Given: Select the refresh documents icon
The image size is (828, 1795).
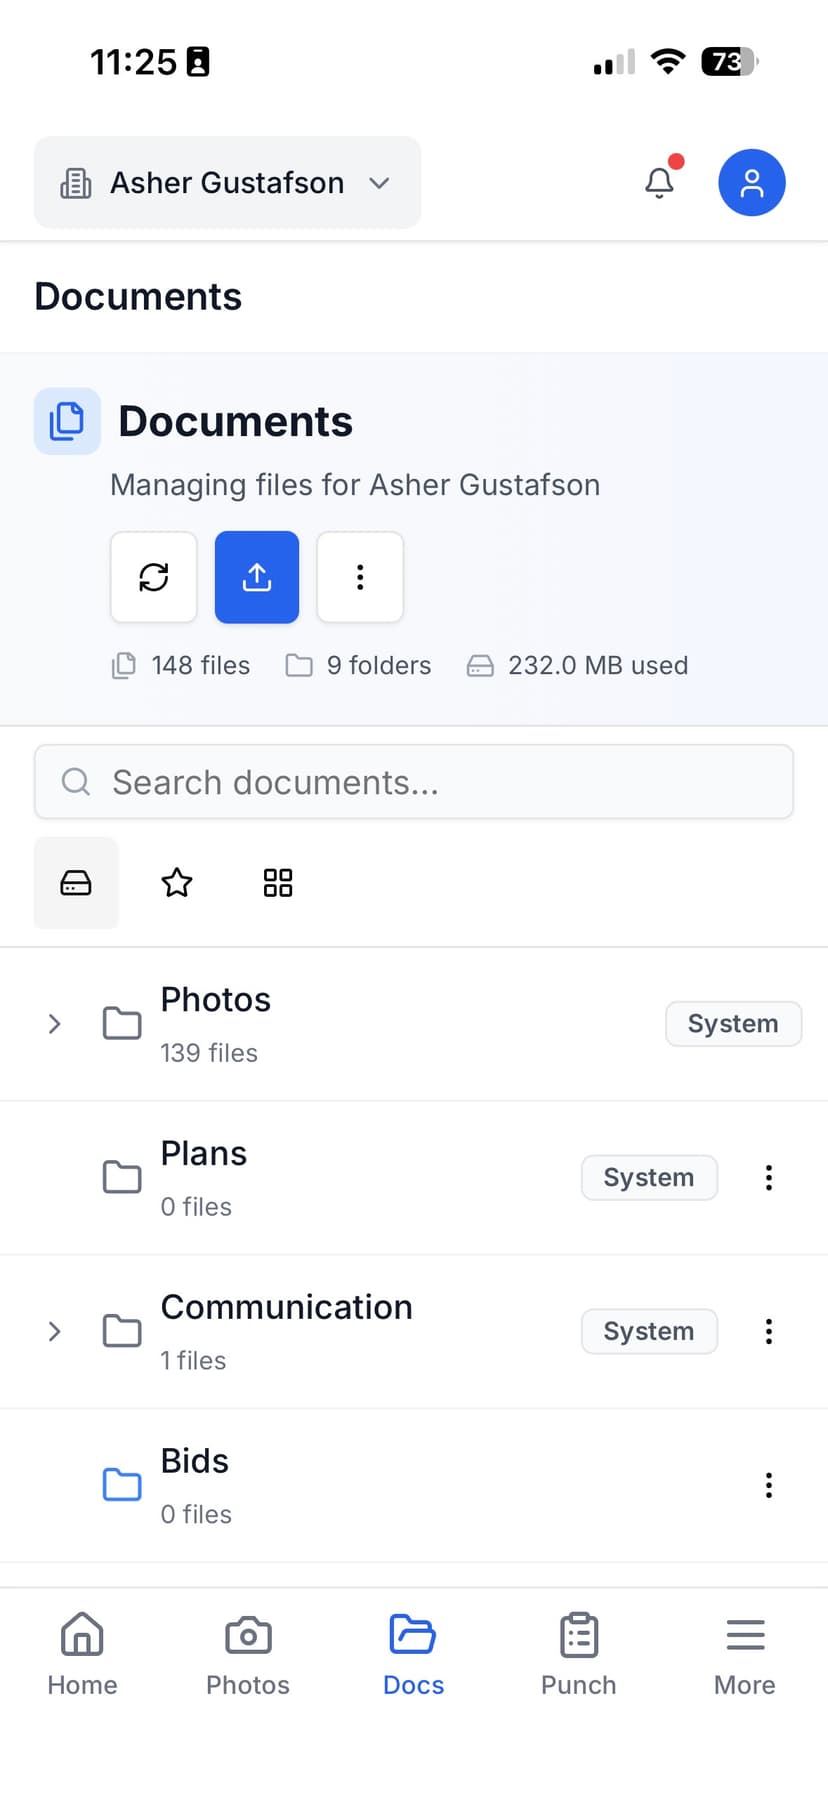Looking at the screenshot, I should point(153,577).
